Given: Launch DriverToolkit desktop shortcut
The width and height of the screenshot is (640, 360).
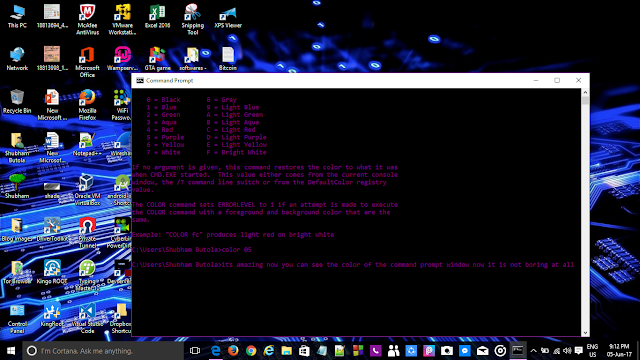Looking at the screenshot, I should tap(52, 229).
